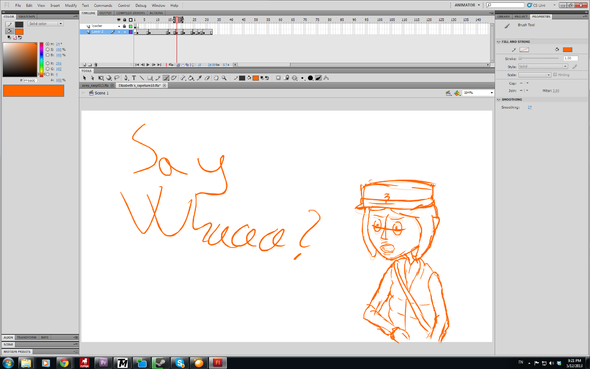Click the stroke color swatch in Color panel
Image resolution: width=590 pixels, height=369 pixels.
[19, 24]
